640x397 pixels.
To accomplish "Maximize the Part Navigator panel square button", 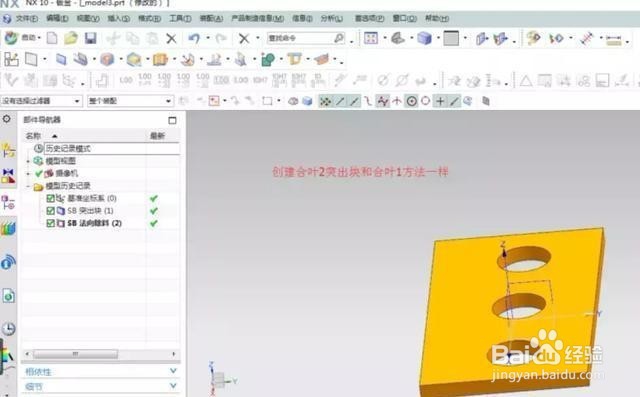I will click(x=172, y=120).
